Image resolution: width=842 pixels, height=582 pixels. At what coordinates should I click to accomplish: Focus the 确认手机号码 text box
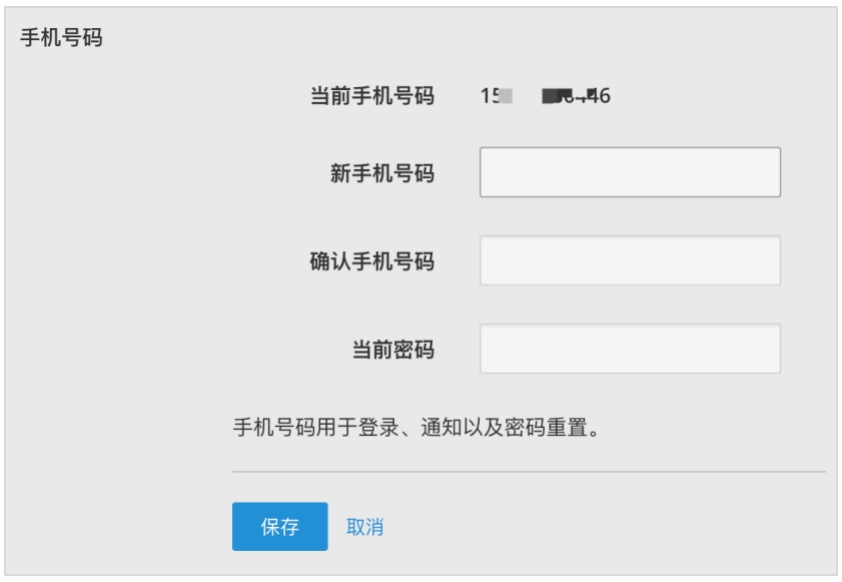(x=629, y=261)
